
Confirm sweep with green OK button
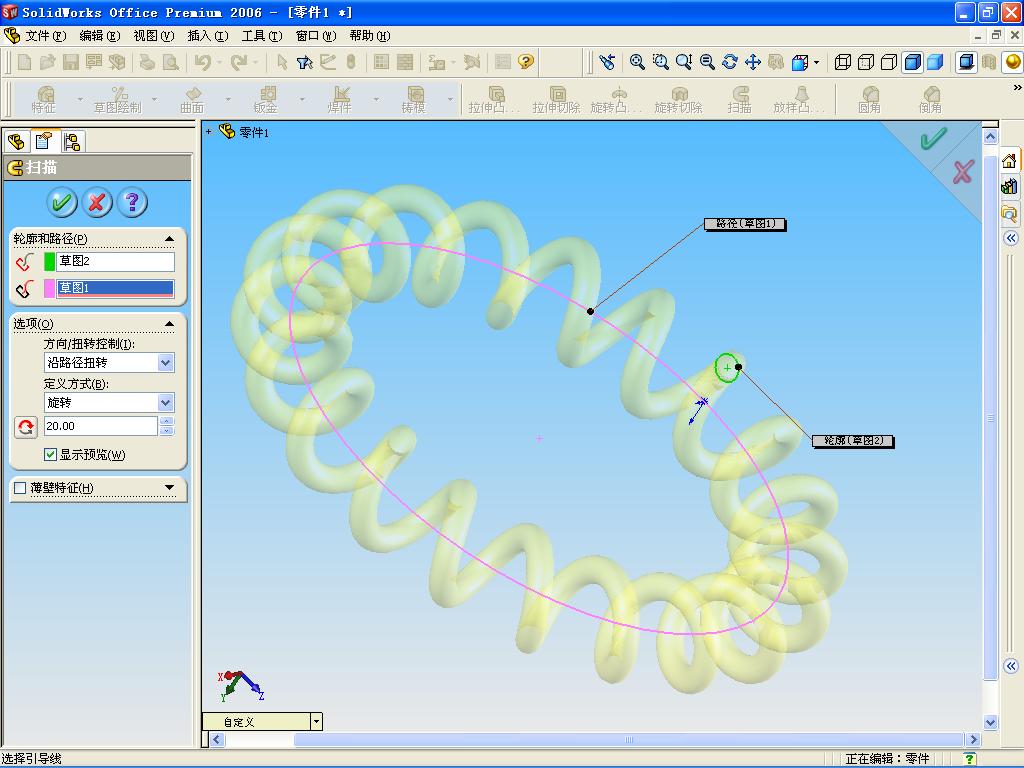coord(61,202)
